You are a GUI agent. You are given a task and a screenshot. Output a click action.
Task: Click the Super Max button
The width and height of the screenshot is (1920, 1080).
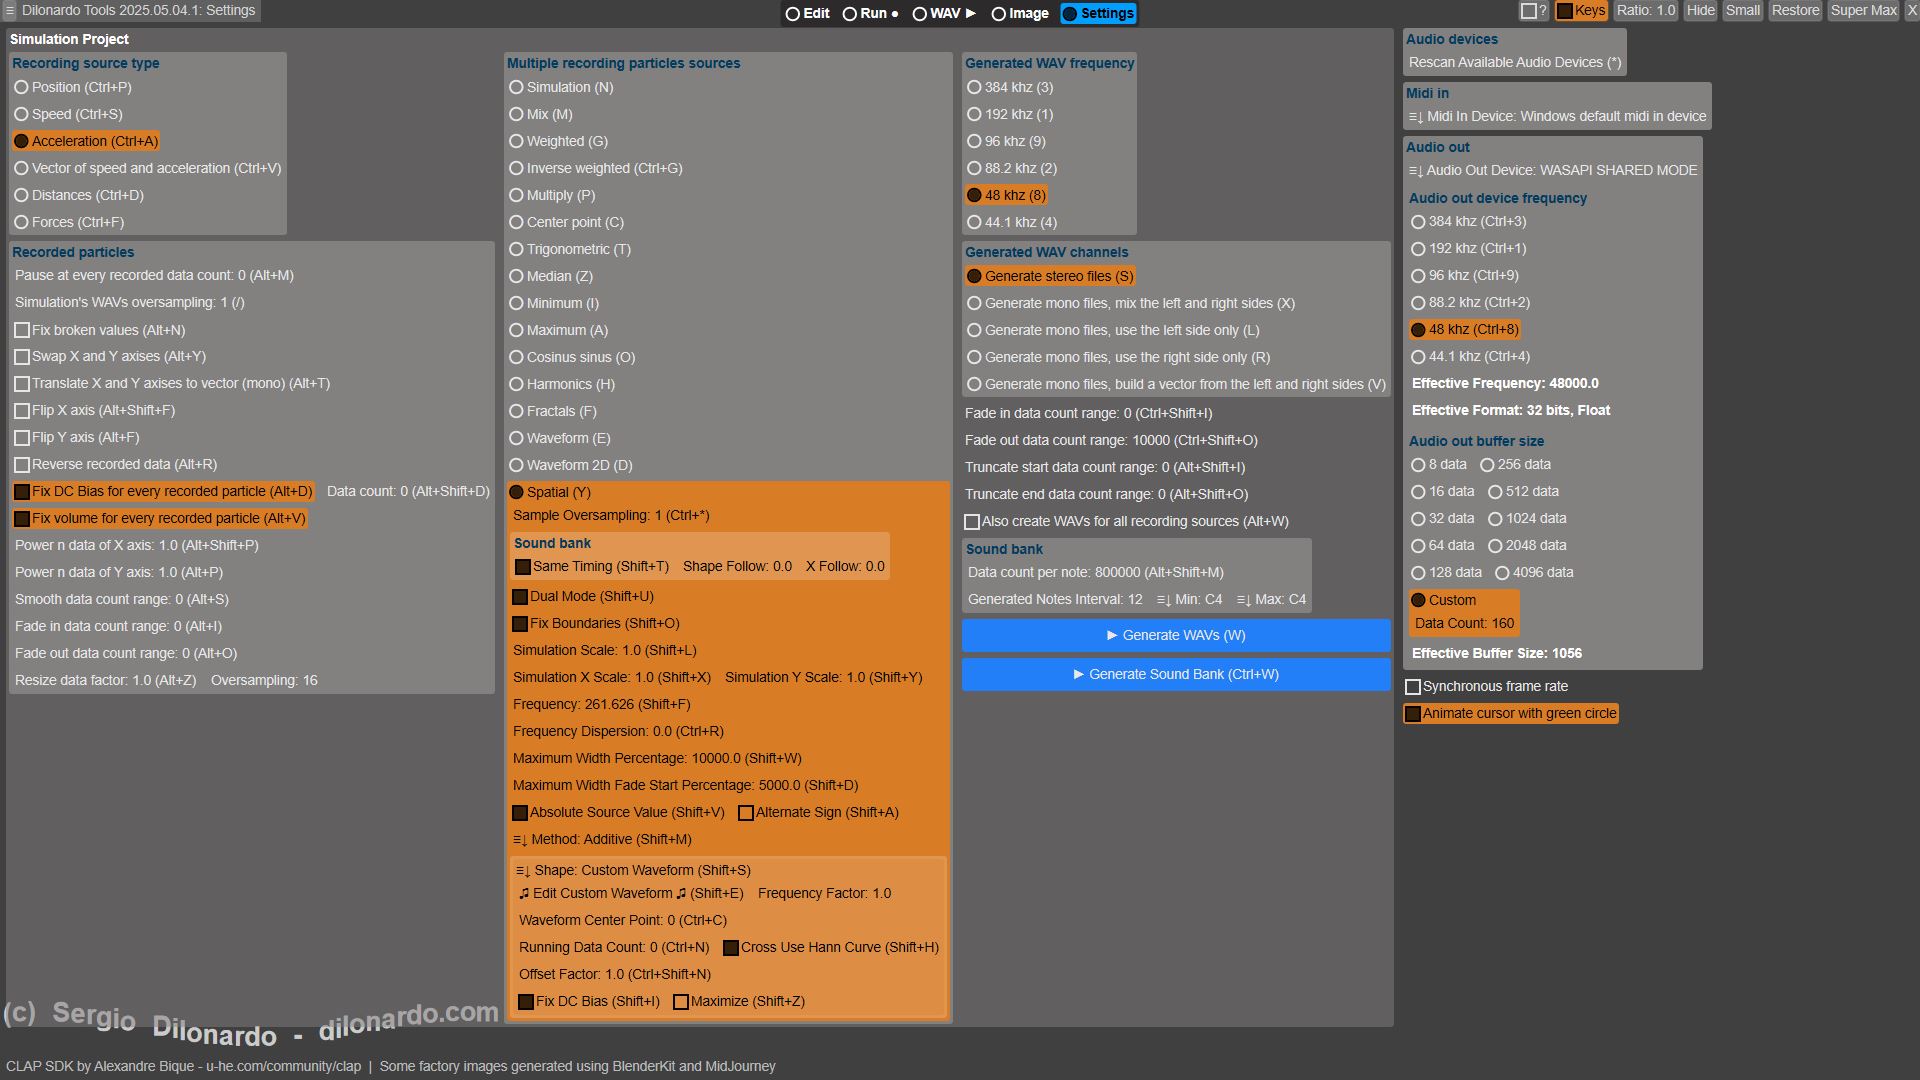[x=1863, y=11]
